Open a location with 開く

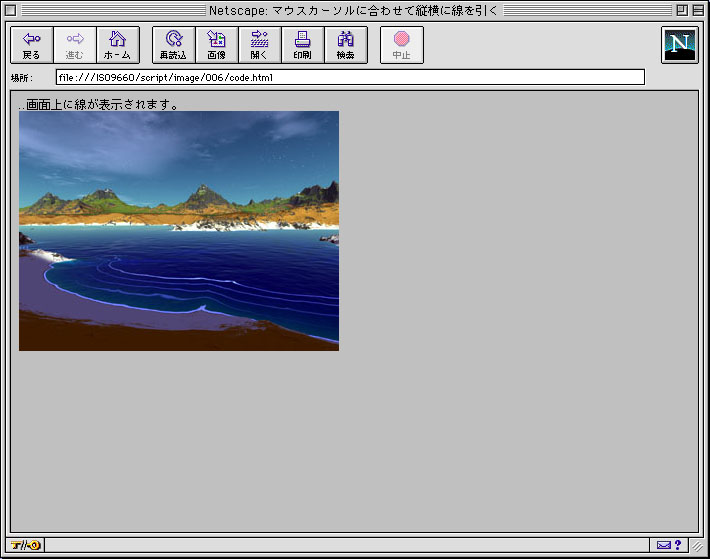coord(259,45)
